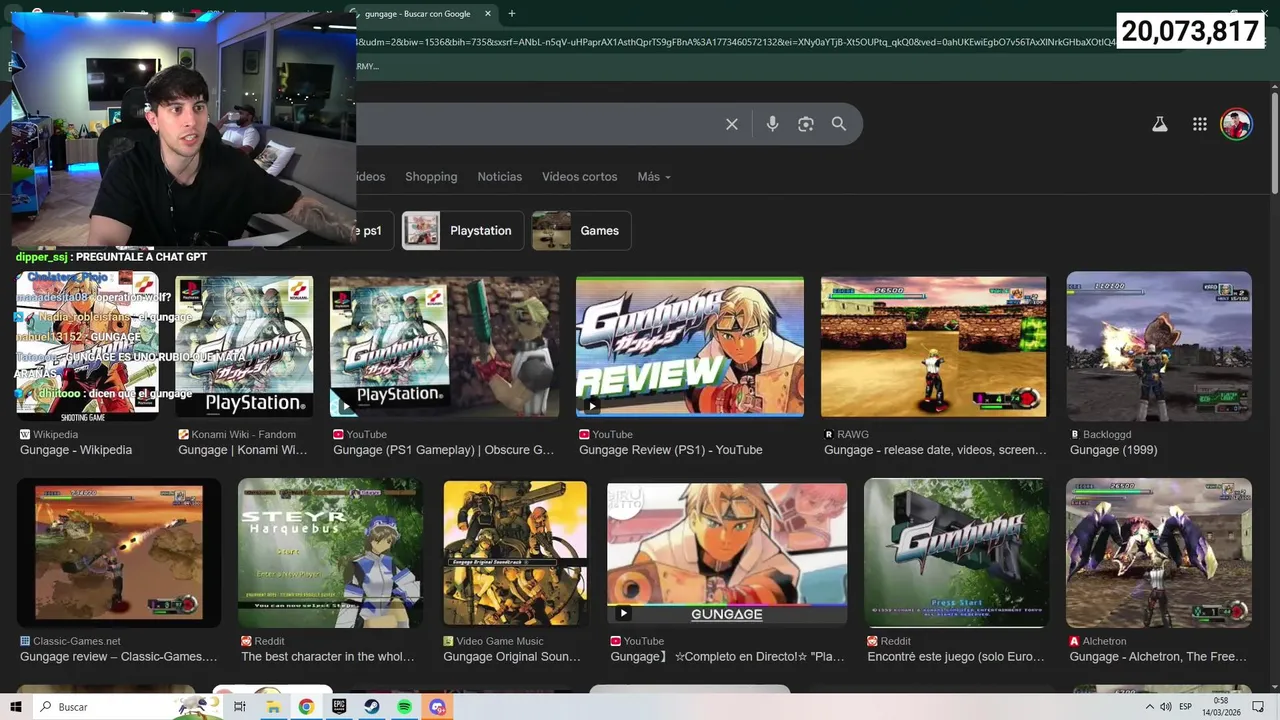Switch to the Shopping results tab

[431, 177]
